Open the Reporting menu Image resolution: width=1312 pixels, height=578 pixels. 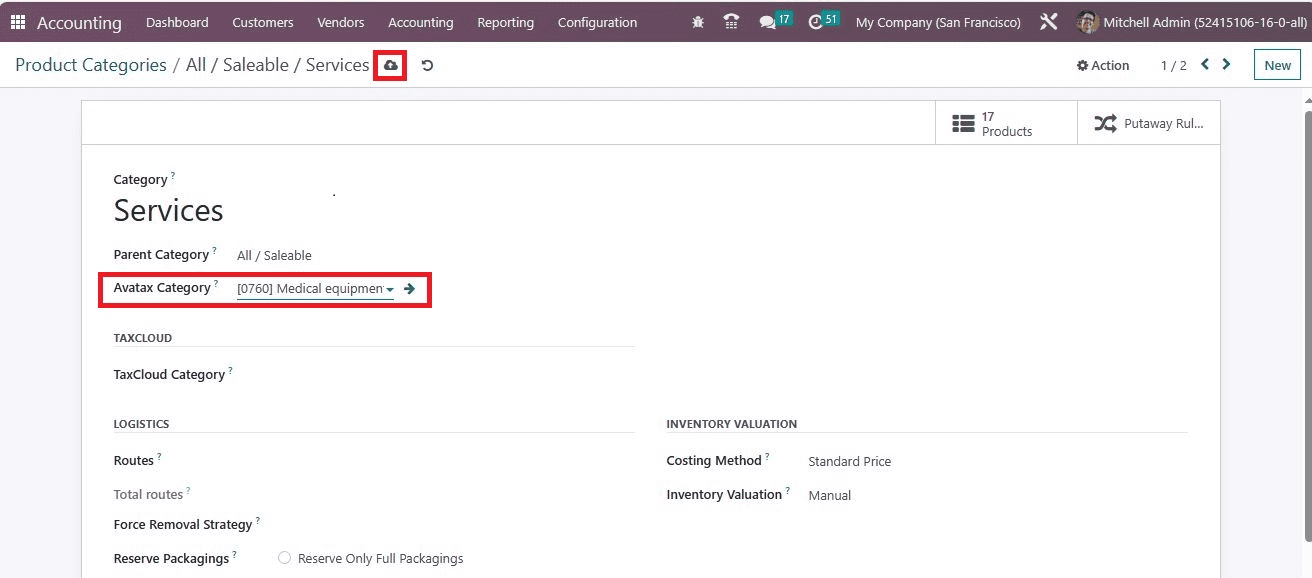click(x=505, y=22)
